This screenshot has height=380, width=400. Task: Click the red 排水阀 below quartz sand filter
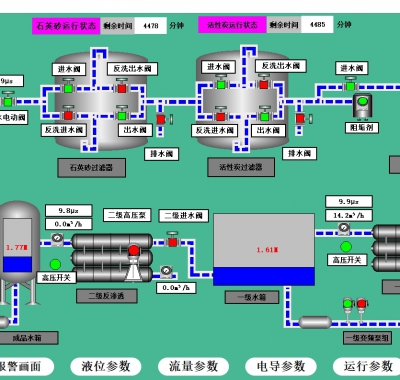164,119
